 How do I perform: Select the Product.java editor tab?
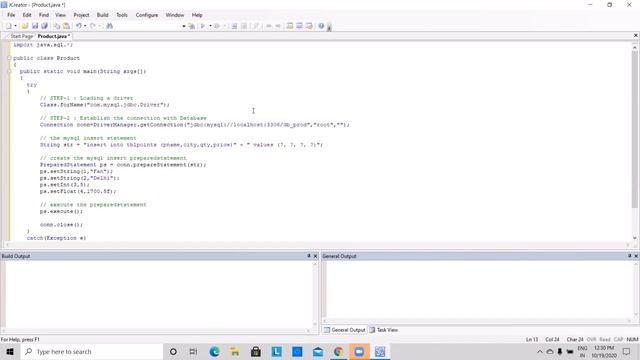(x=53, y=36)
